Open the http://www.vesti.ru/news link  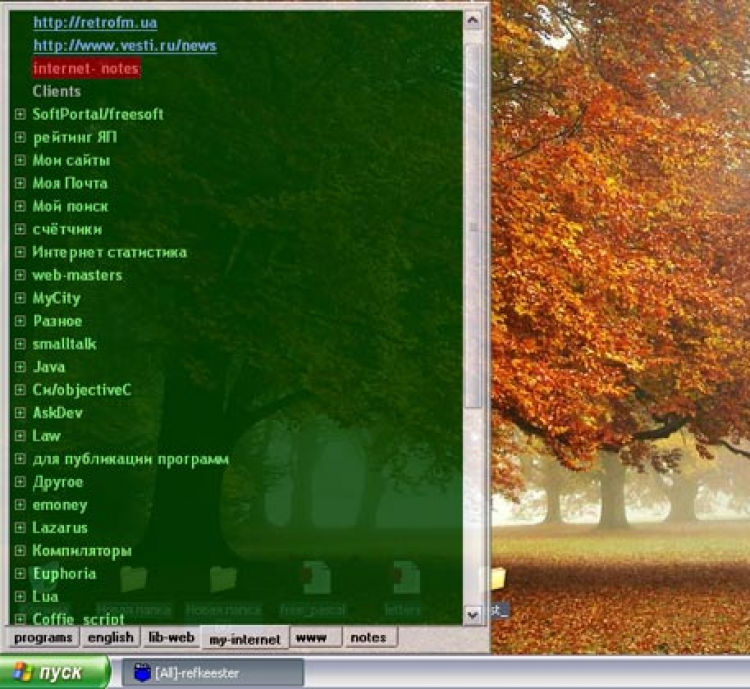point(125,45)
